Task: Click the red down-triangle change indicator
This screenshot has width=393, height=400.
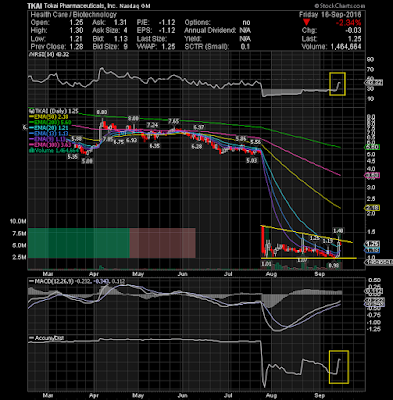Action: [x=306, y=23]
